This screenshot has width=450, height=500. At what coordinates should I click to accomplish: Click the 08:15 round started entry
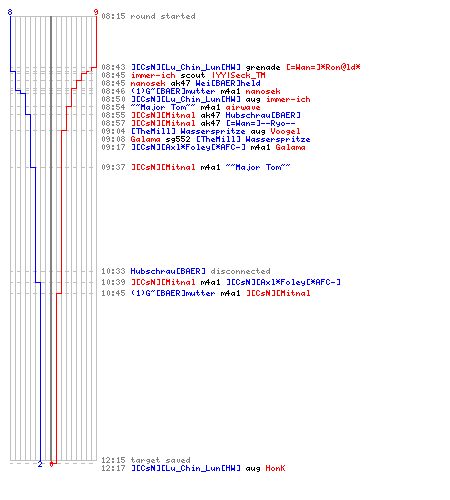(148, 16)
